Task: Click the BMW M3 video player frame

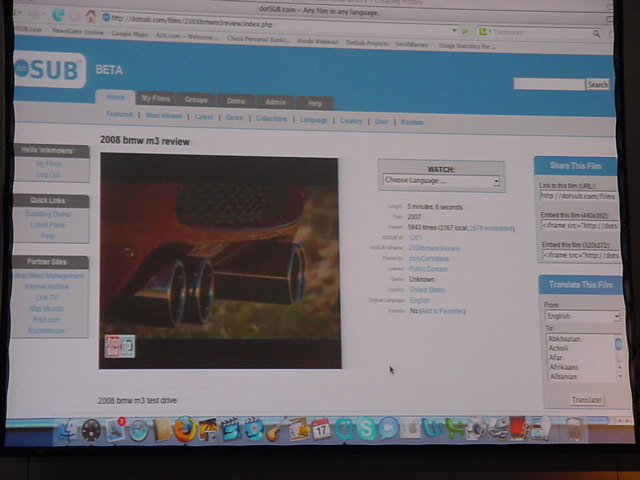Action: coord(220,261)
